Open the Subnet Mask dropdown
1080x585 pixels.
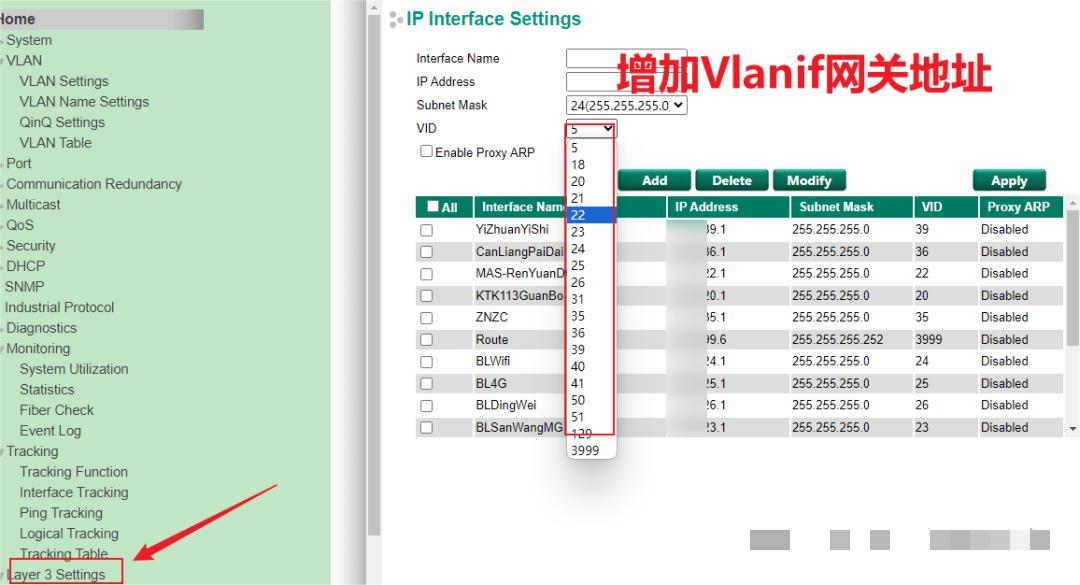(x=626, y=105)
